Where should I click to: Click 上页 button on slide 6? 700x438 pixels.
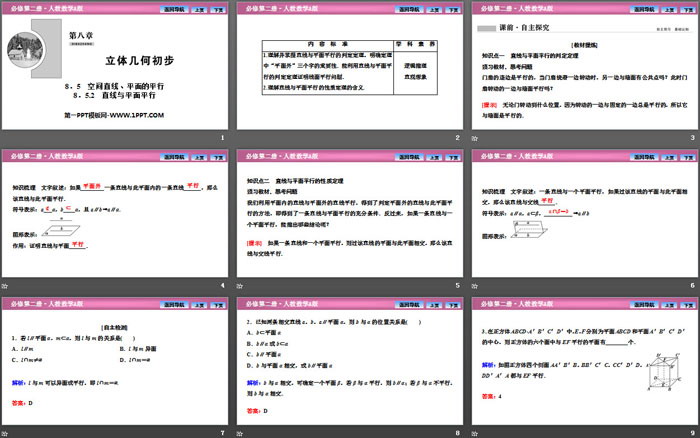tap(669, 157)
